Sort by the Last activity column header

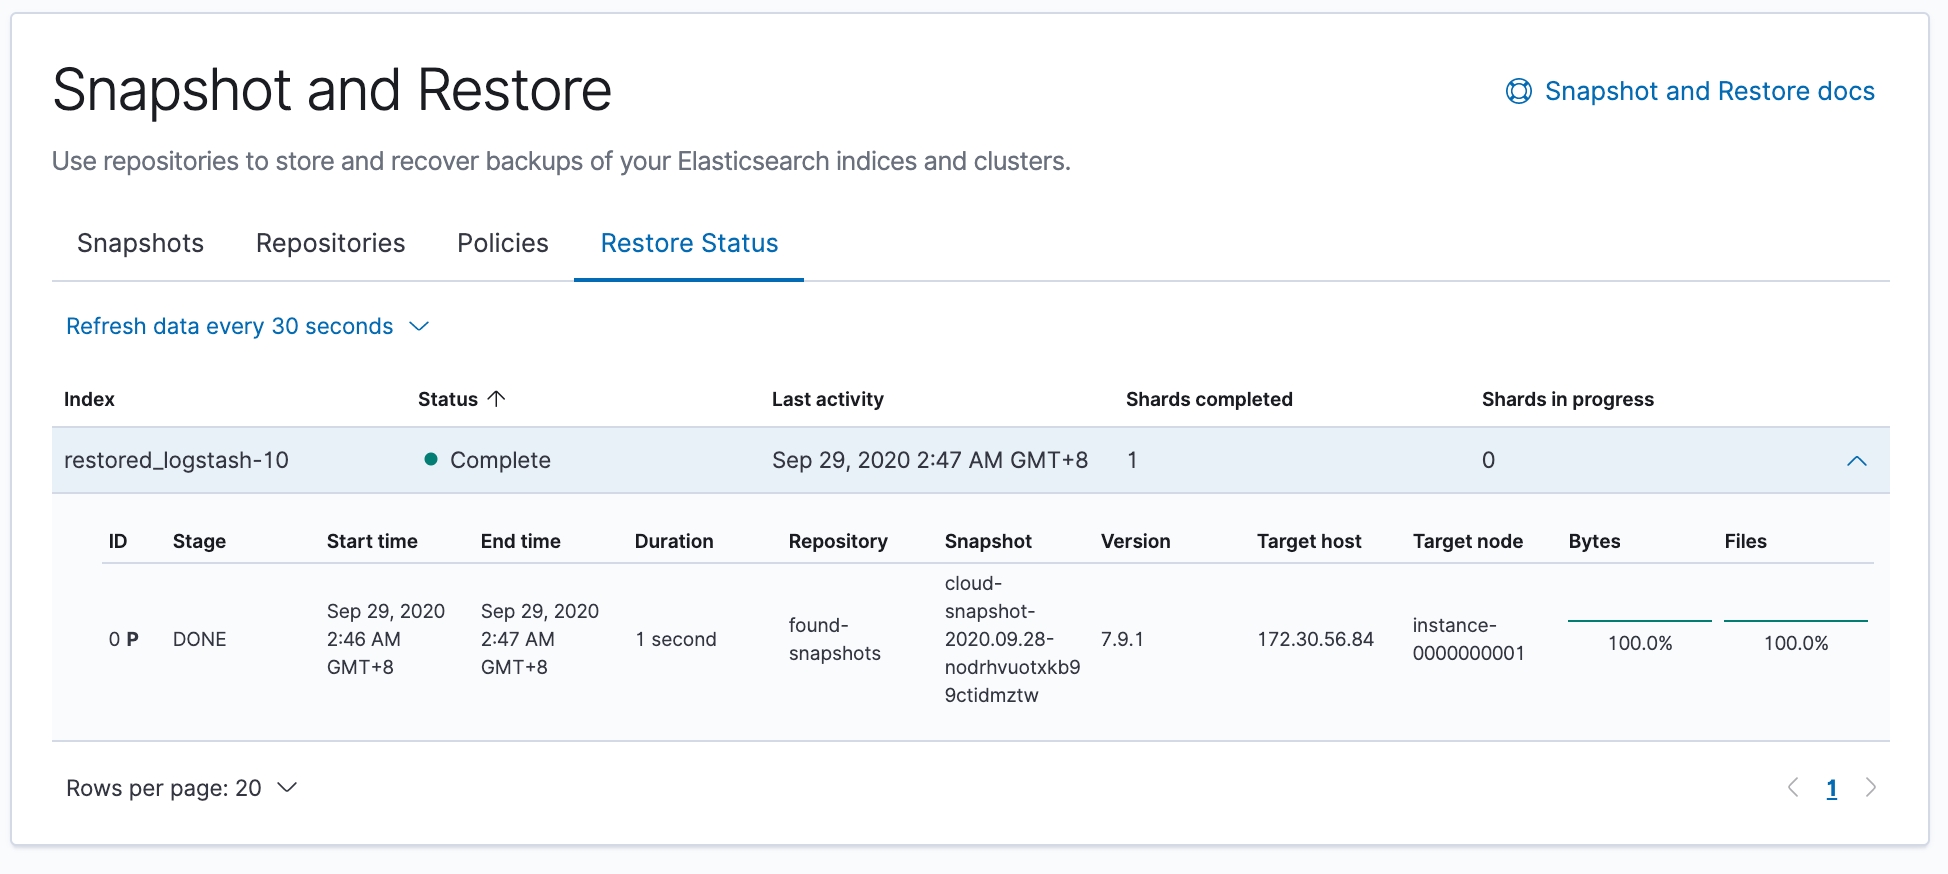click(827, 399)
